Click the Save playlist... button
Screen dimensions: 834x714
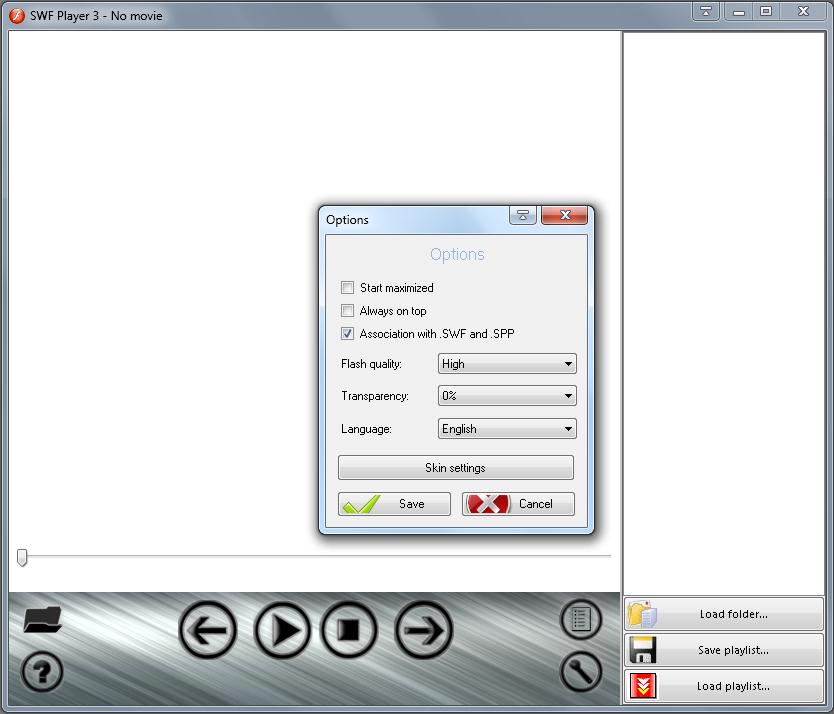click(724, 650)
